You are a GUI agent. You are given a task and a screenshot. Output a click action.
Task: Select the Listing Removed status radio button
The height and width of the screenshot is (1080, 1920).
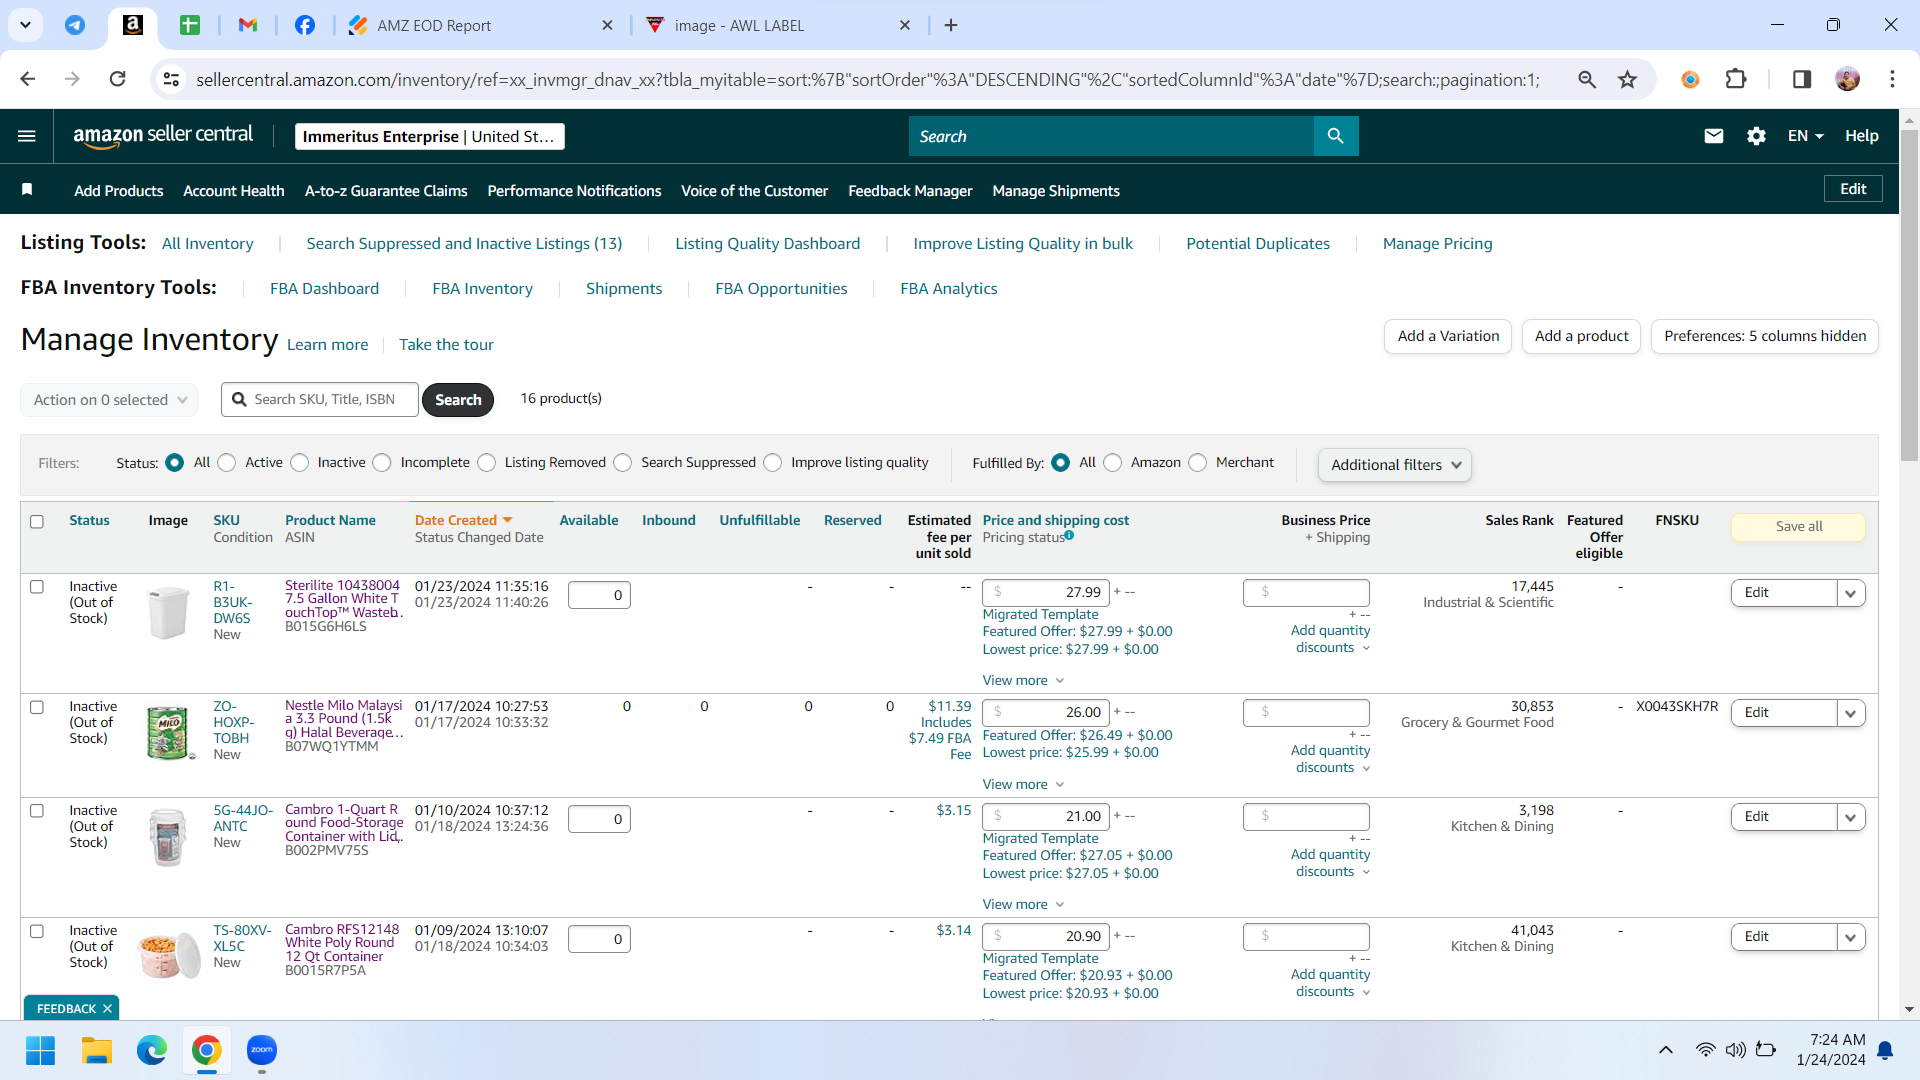pyautogui.click(x=487, y=462)
